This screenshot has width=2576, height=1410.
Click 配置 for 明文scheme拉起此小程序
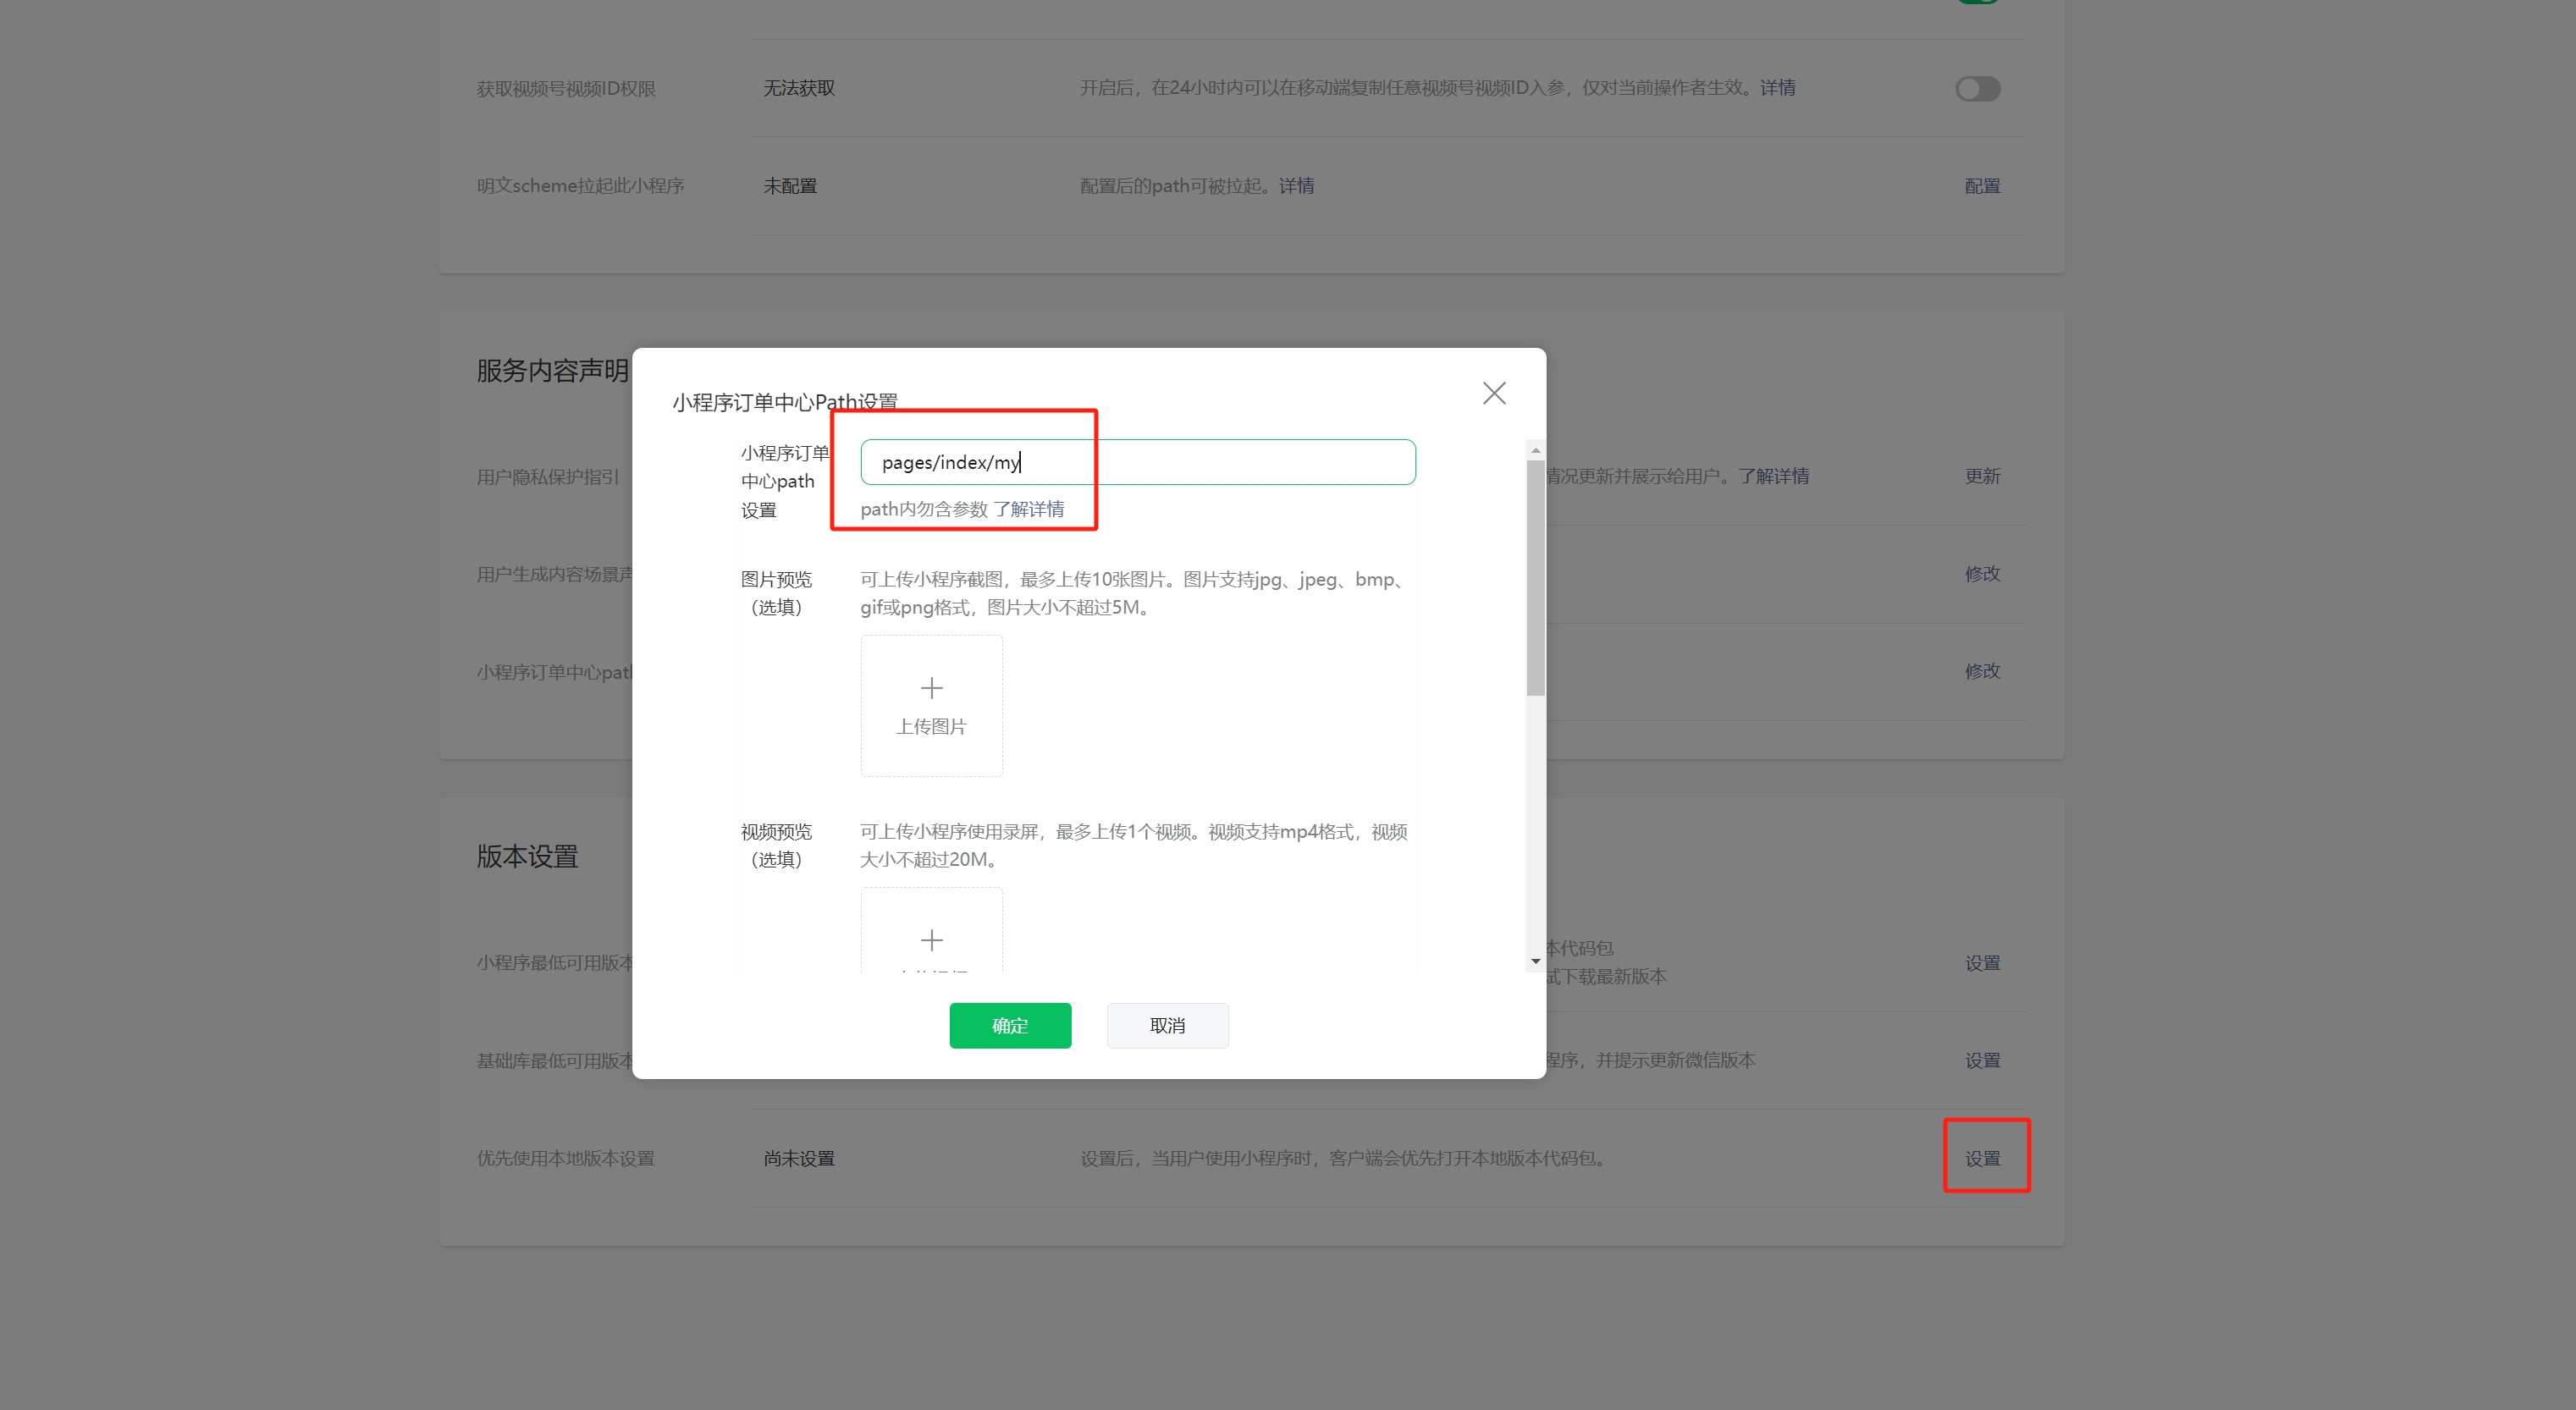click(x=1982, y=186)
